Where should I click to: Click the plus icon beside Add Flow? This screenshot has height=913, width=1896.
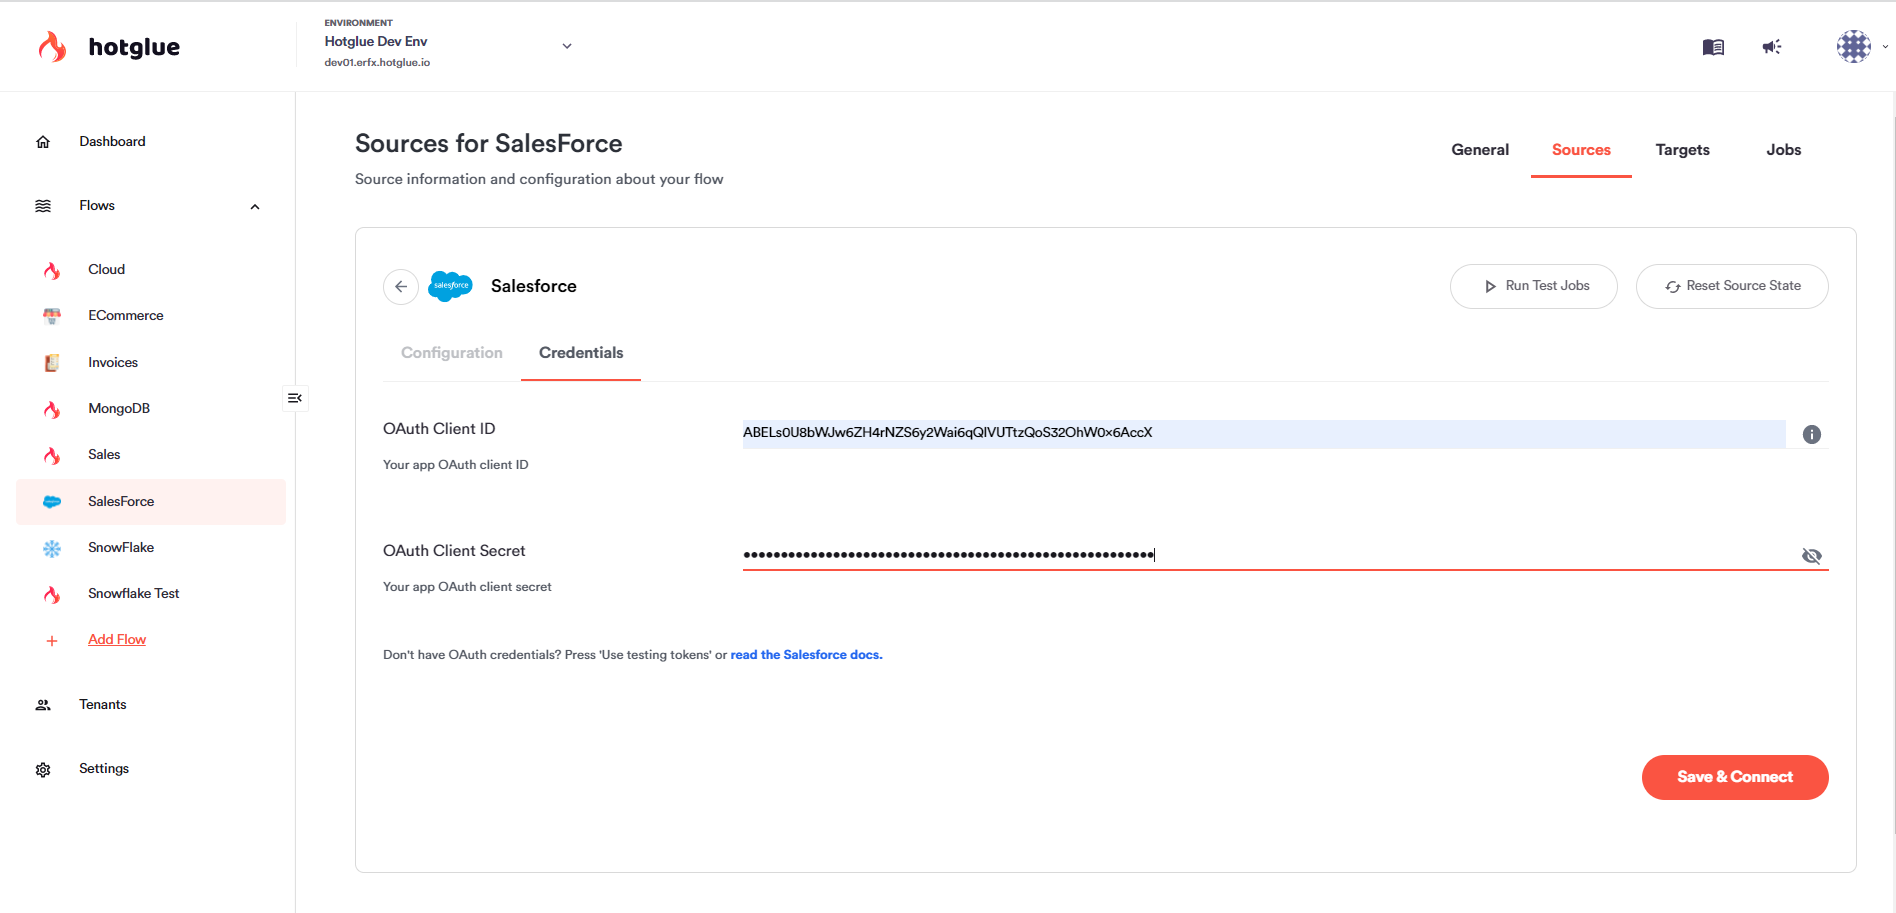(x=52, y=641)
